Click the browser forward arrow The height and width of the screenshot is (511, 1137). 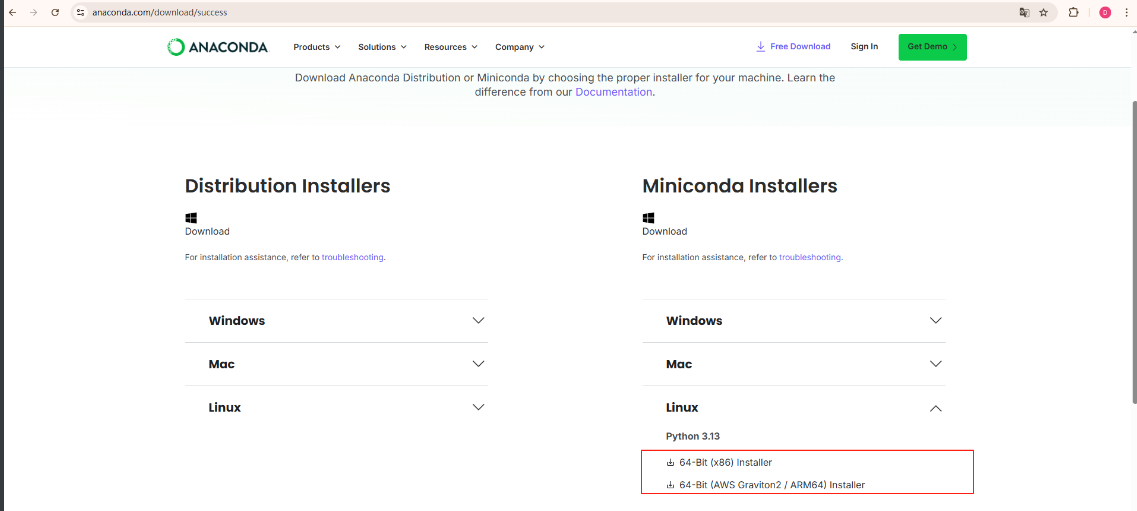[33, 12]
